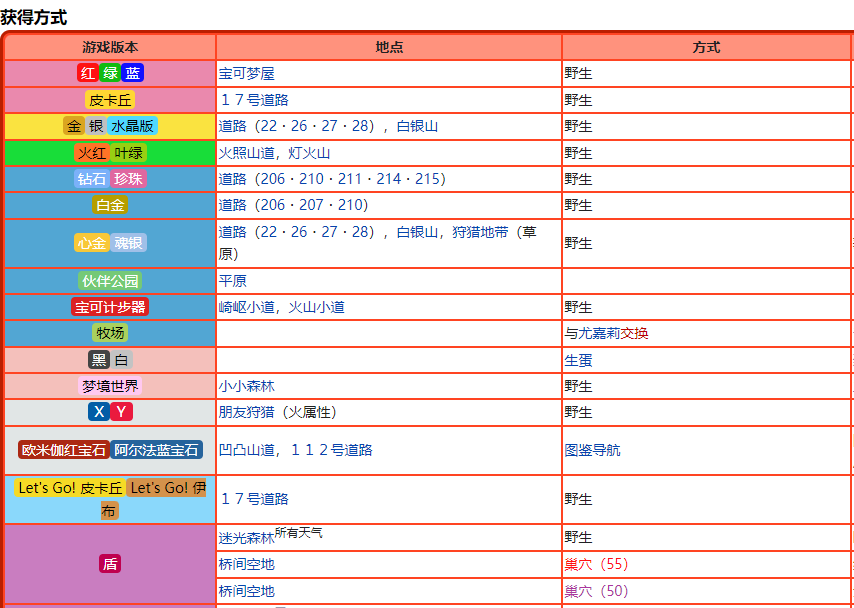The height and width of the screenshot is (608, 854).
Task: Open the 绿 game version badge
Action: 110,73
